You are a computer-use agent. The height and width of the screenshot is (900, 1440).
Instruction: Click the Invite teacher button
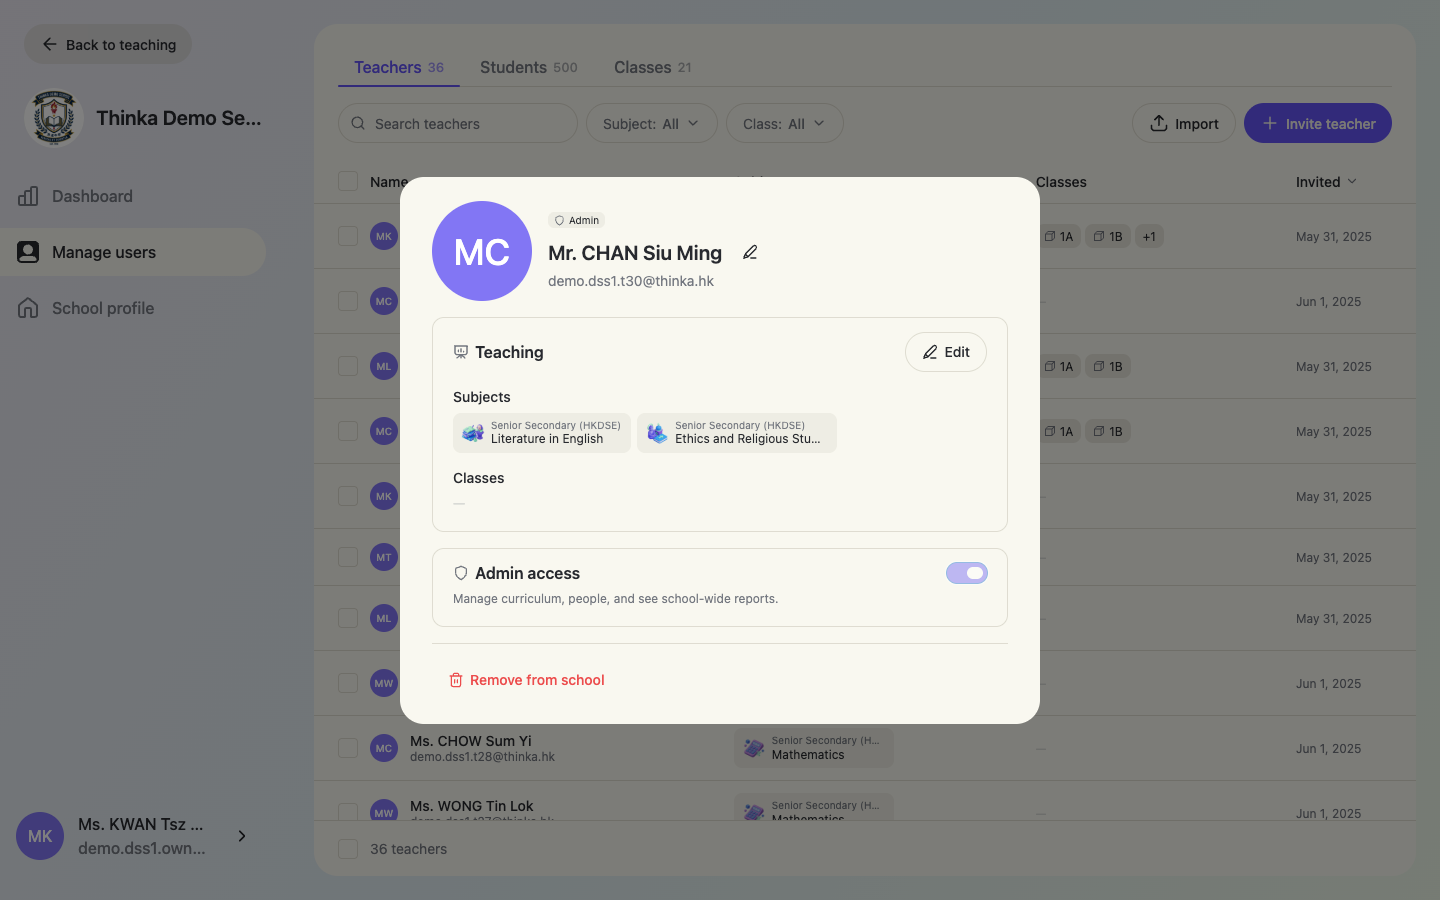tap(1318, 123)
